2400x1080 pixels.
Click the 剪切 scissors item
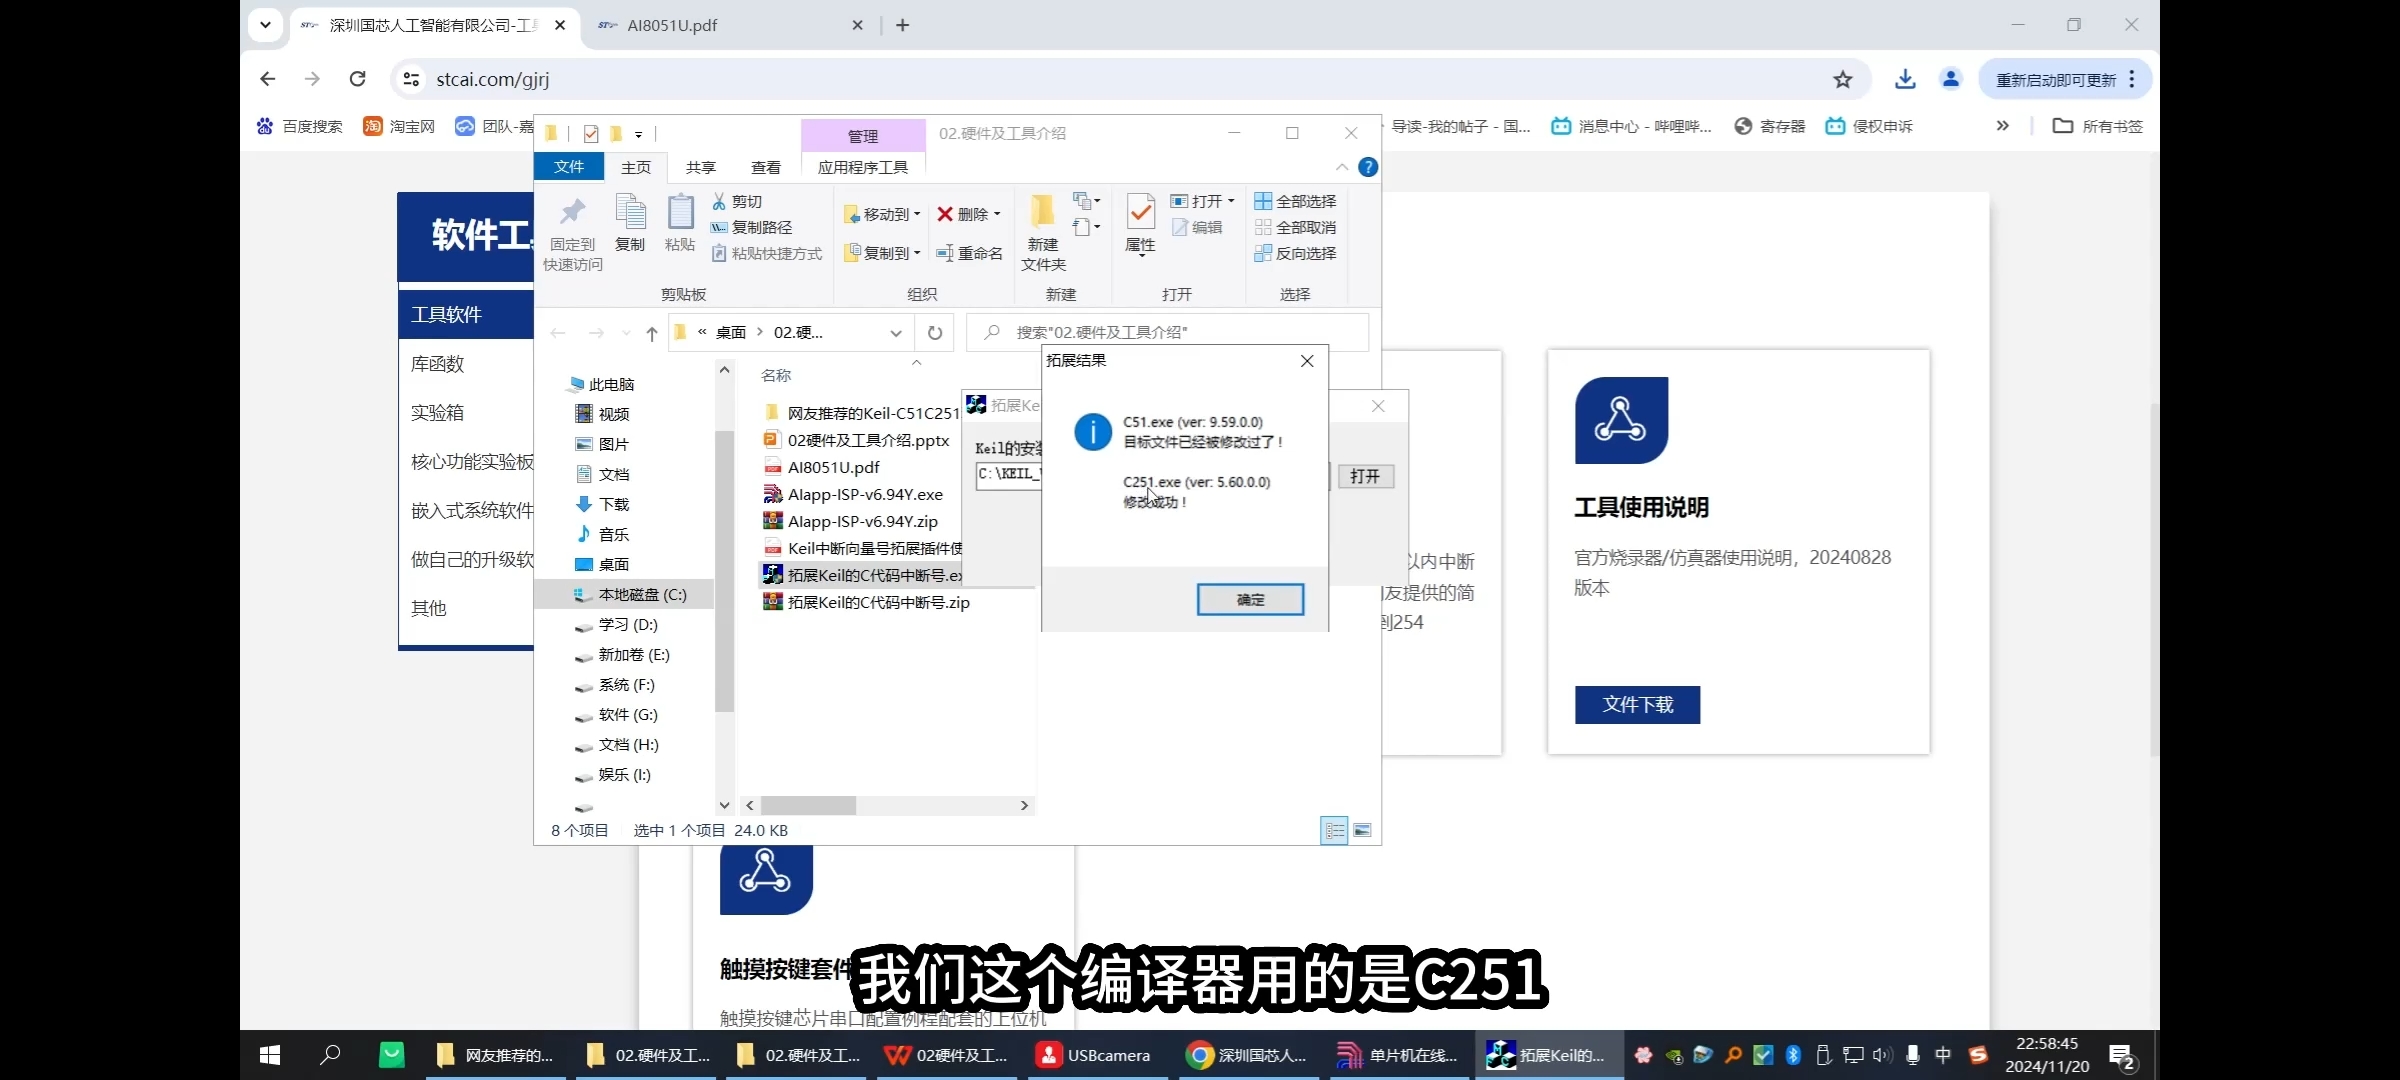[737, 201]
